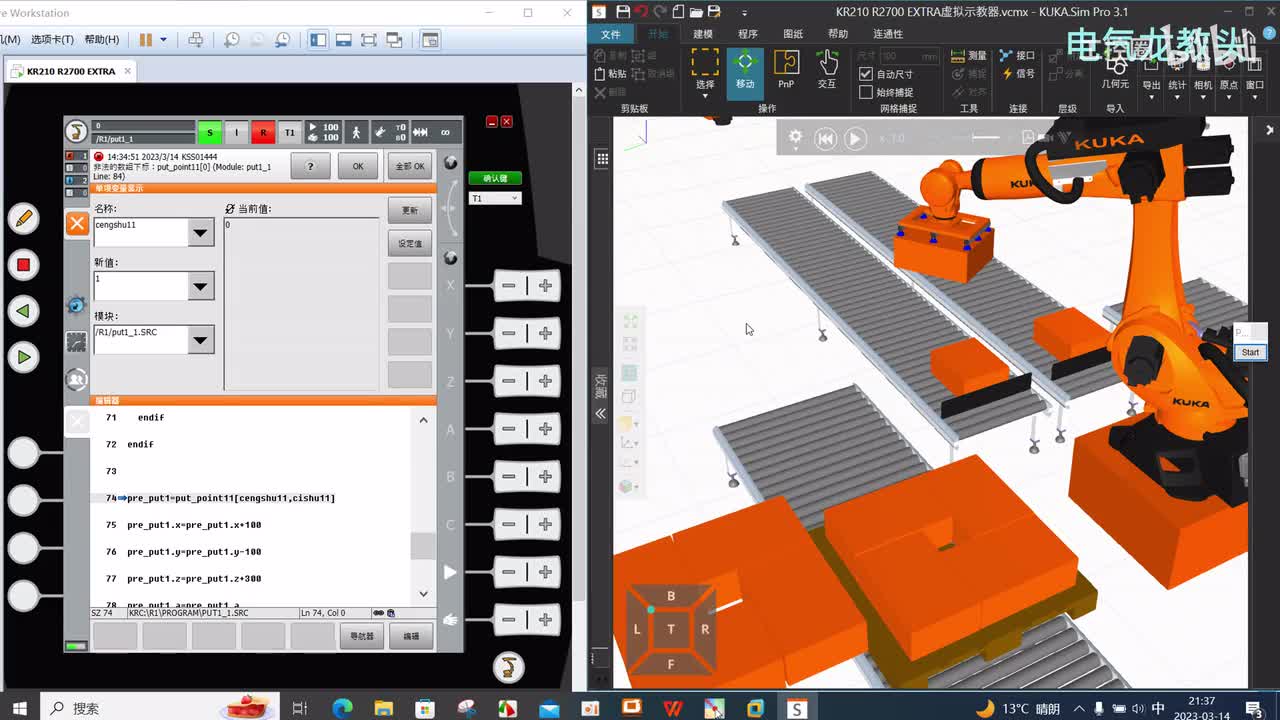1280x720 pixels.
Task: Expand the 窗口 (Window) ribbon dropdown
Action: [x=1255, y=97]
